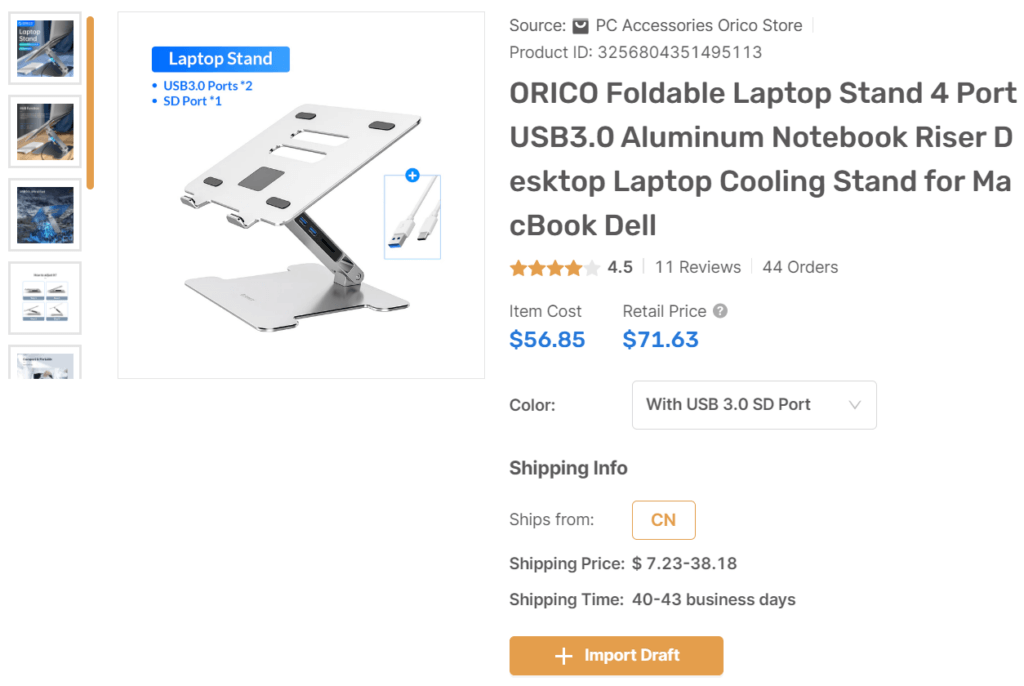Click the store envelope icon beside Source
This screenshot has height=686, width=1024.
click(x=581, y=26)
